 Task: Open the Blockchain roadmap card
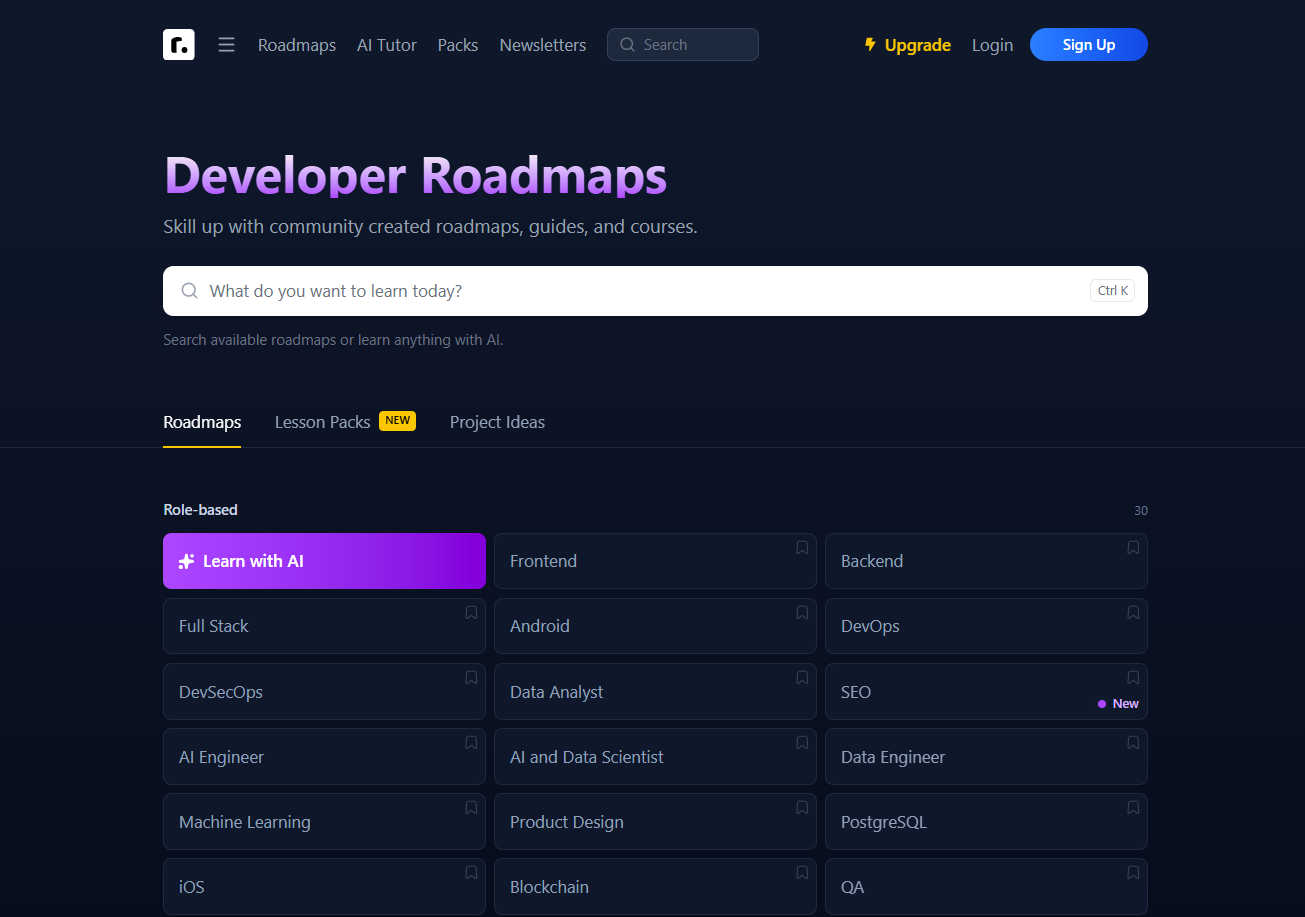pyautogui.click(x=655, y=887)
